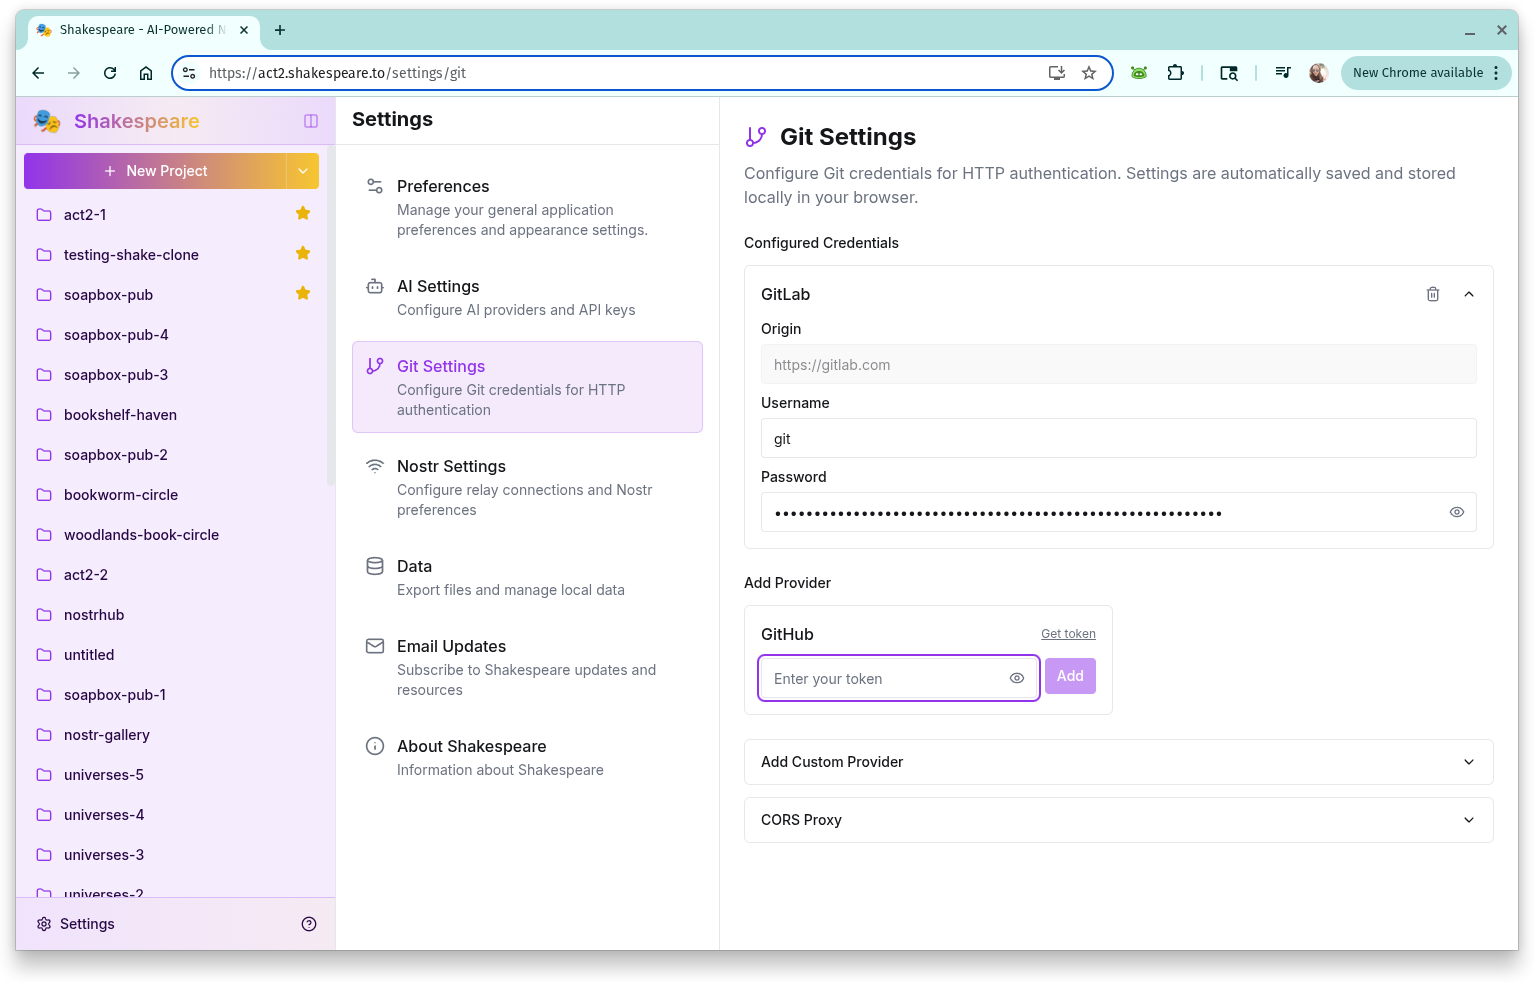This screenshot has width=1534, height=982.
Task: Open the Shakespeare browser tab
Action: 137,29
